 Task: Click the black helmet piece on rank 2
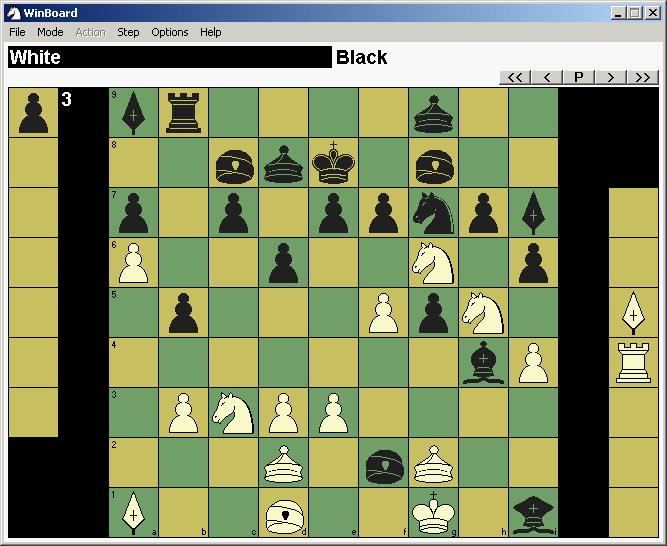383,462
